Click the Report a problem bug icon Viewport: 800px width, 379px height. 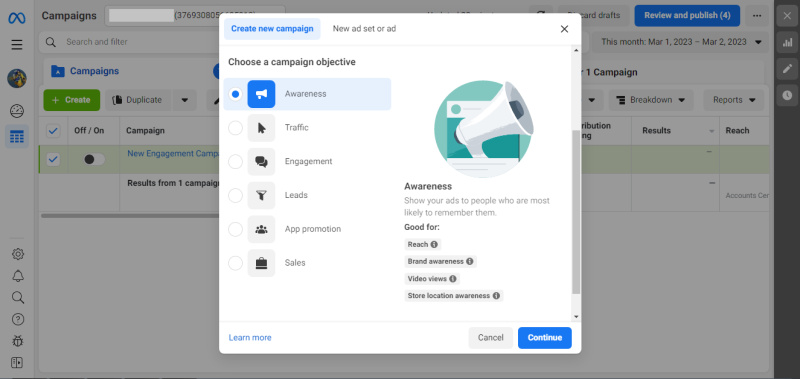(x=18, y=341)
